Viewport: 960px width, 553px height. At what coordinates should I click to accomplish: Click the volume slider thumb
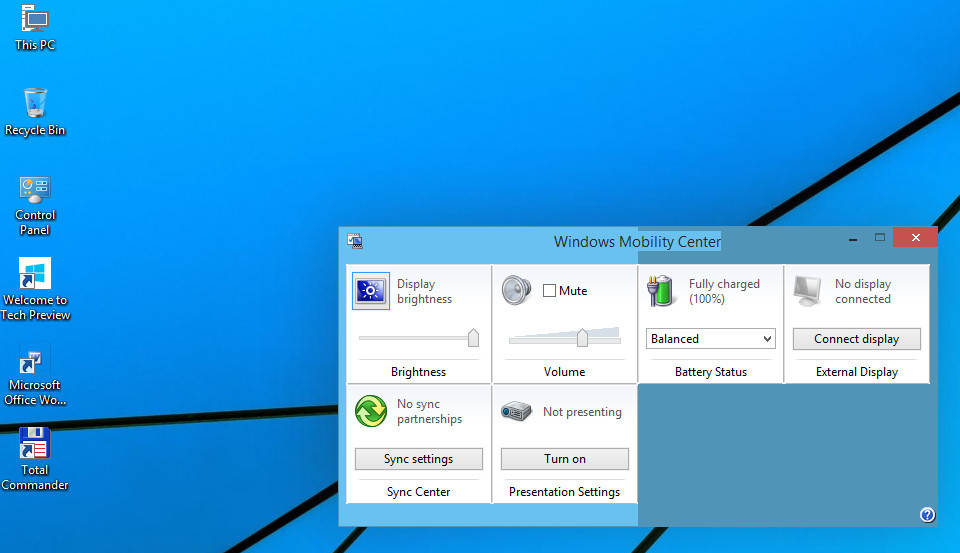tap(582, 339)
